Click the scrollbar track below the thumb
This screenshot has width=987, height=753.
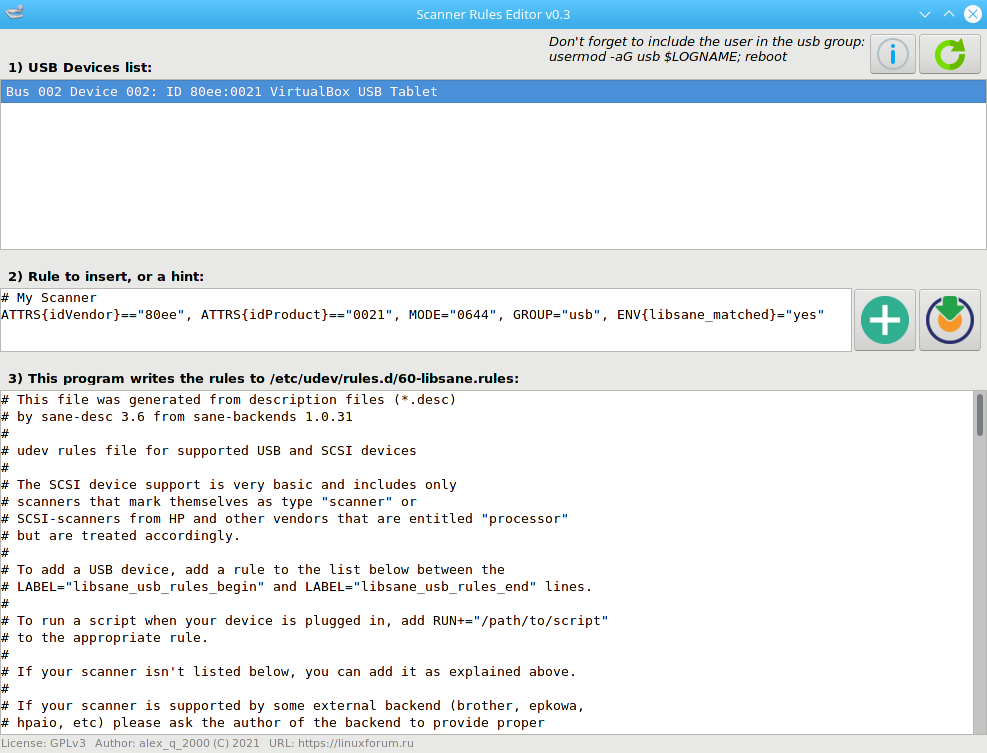pyautogui.click(x=980, y=600)
